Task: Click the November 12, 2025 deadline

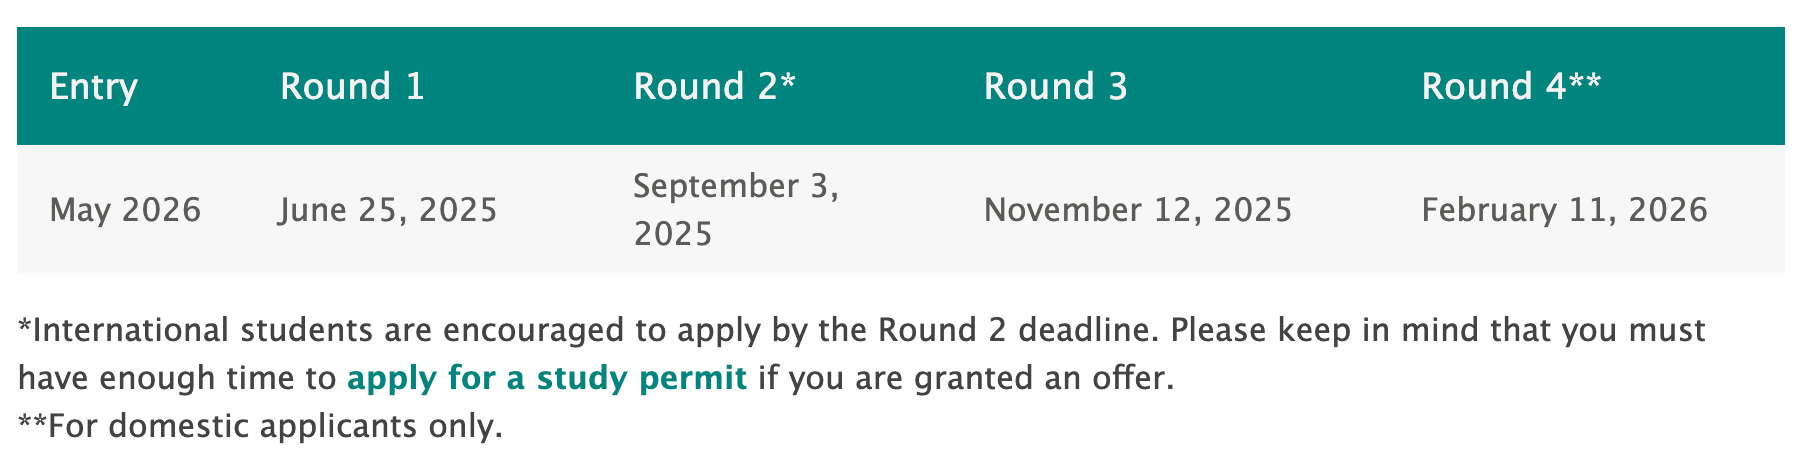Action: tap(1139, 210)
